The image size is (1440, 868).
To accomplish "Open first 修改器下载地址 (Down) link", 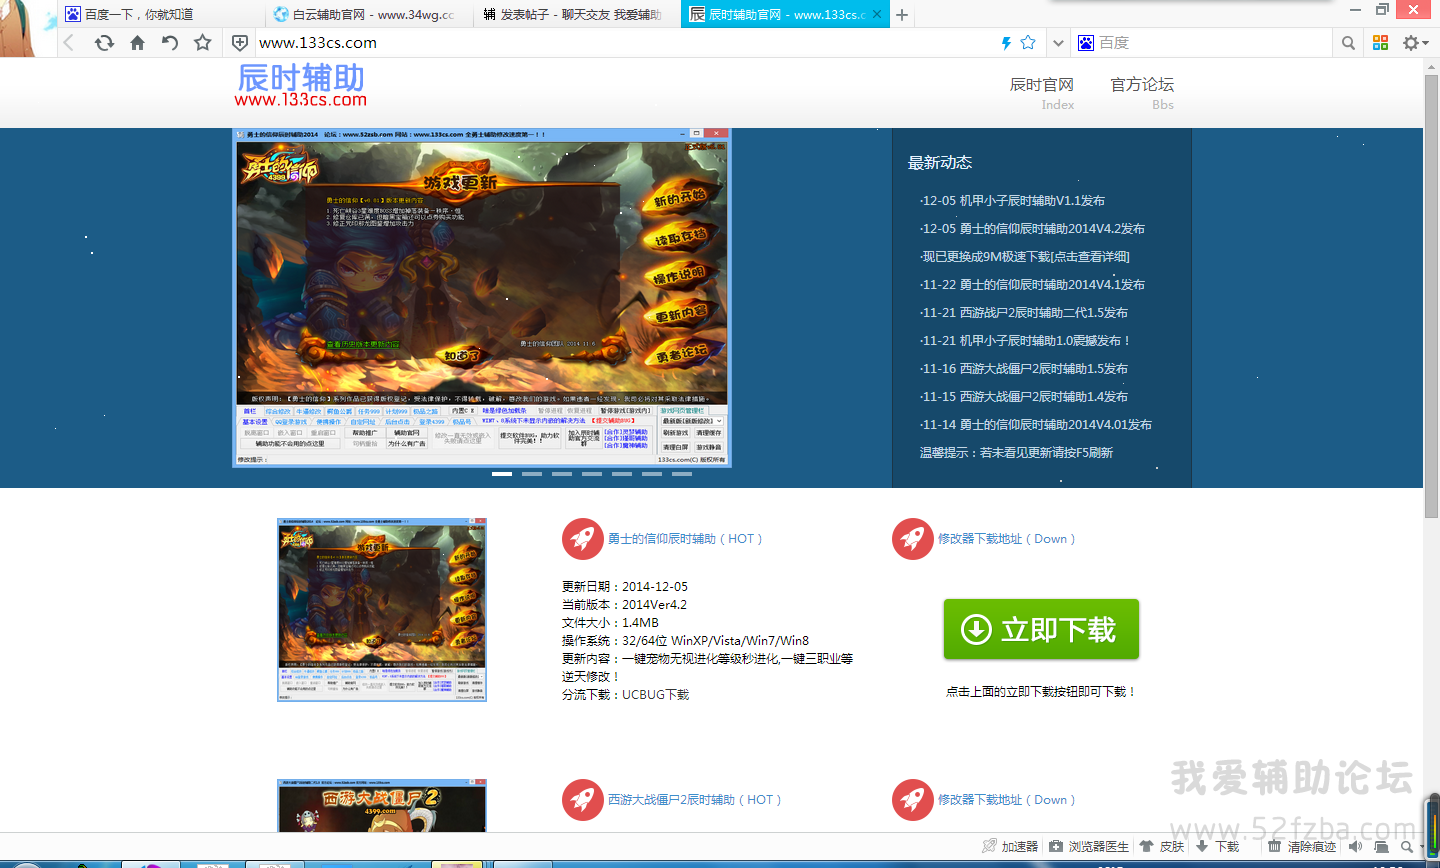I will 1006,539.
